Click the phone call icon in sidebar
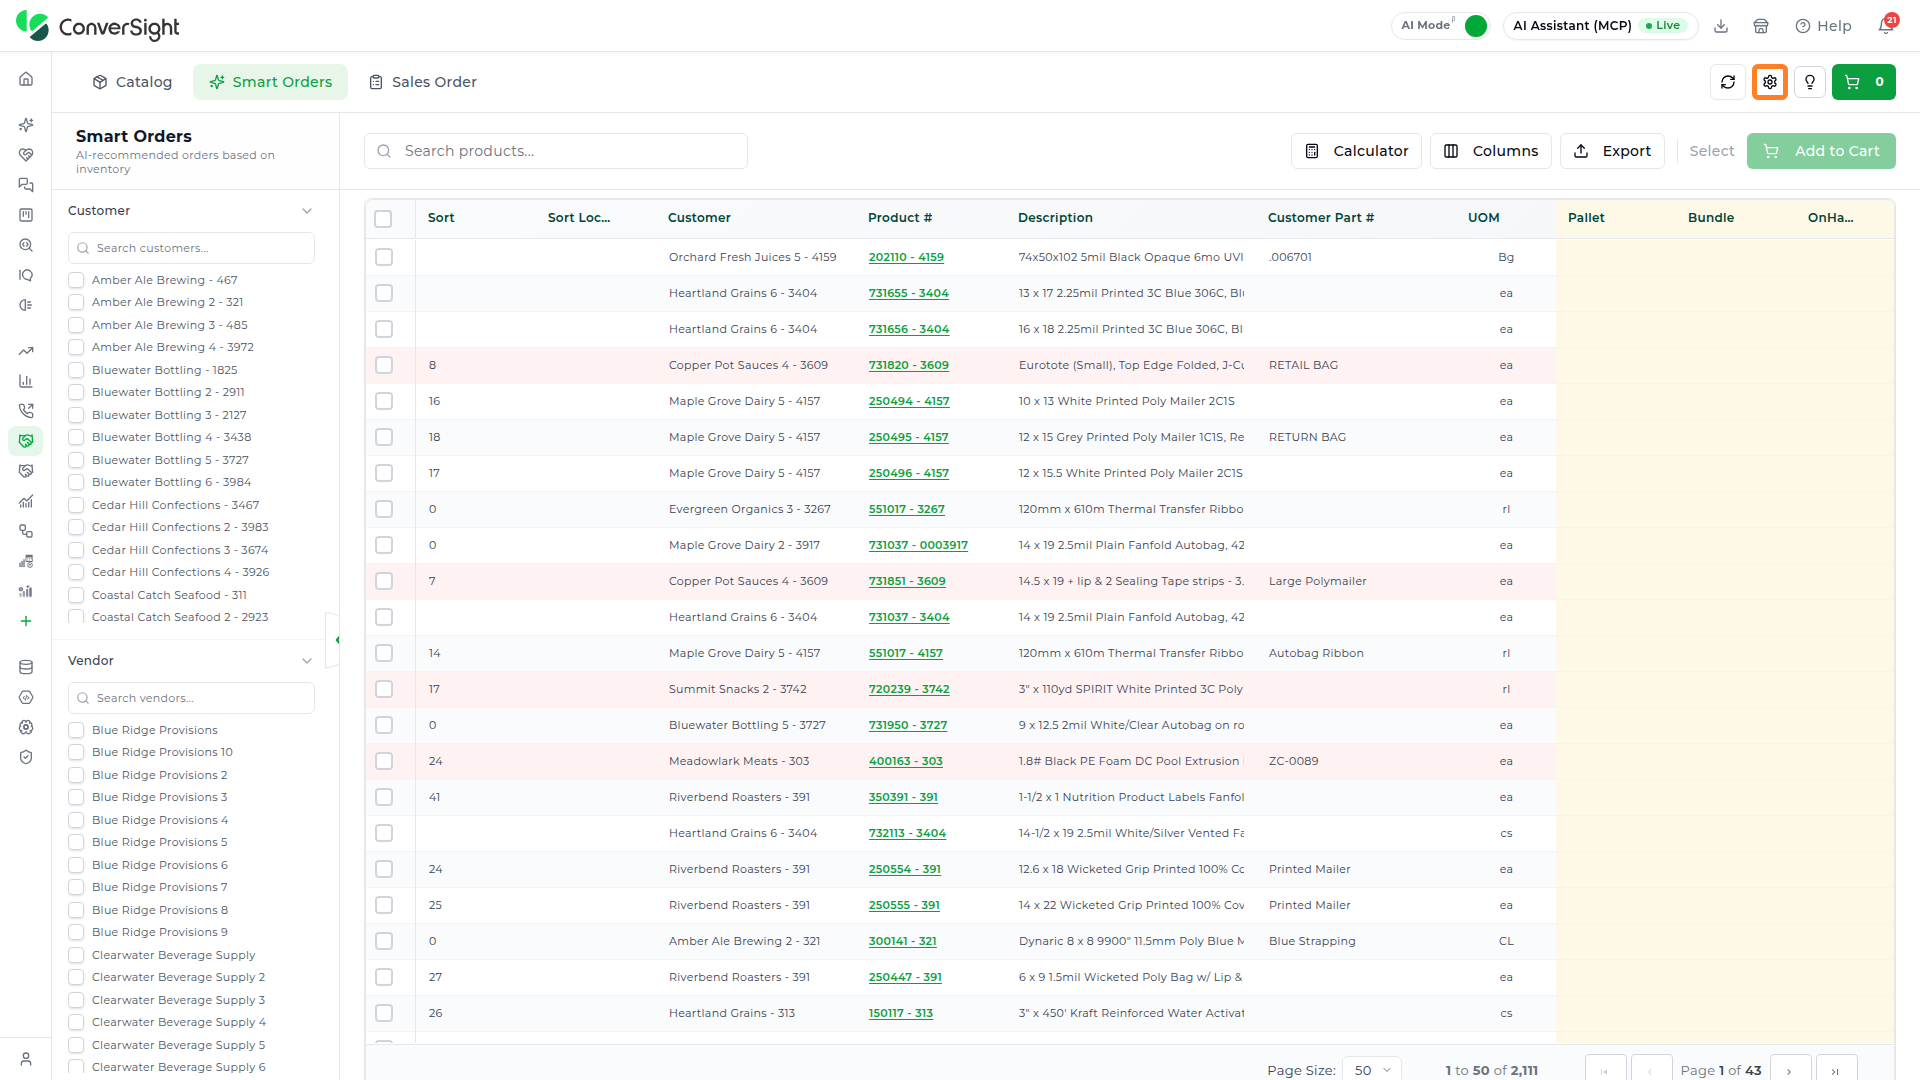1920x1080 pixels. (26, 411)
